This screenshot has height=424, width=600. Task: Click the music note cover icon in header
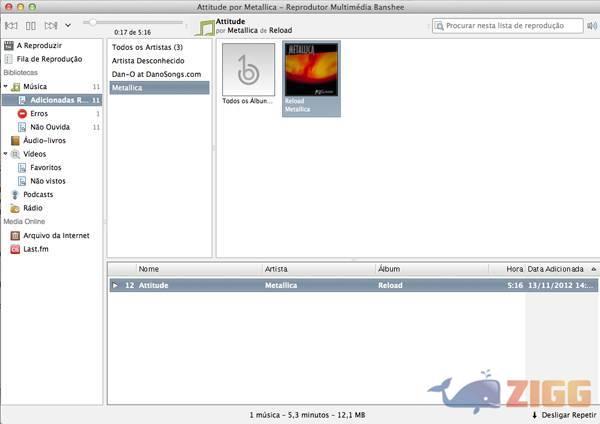(x=205, y=28)
